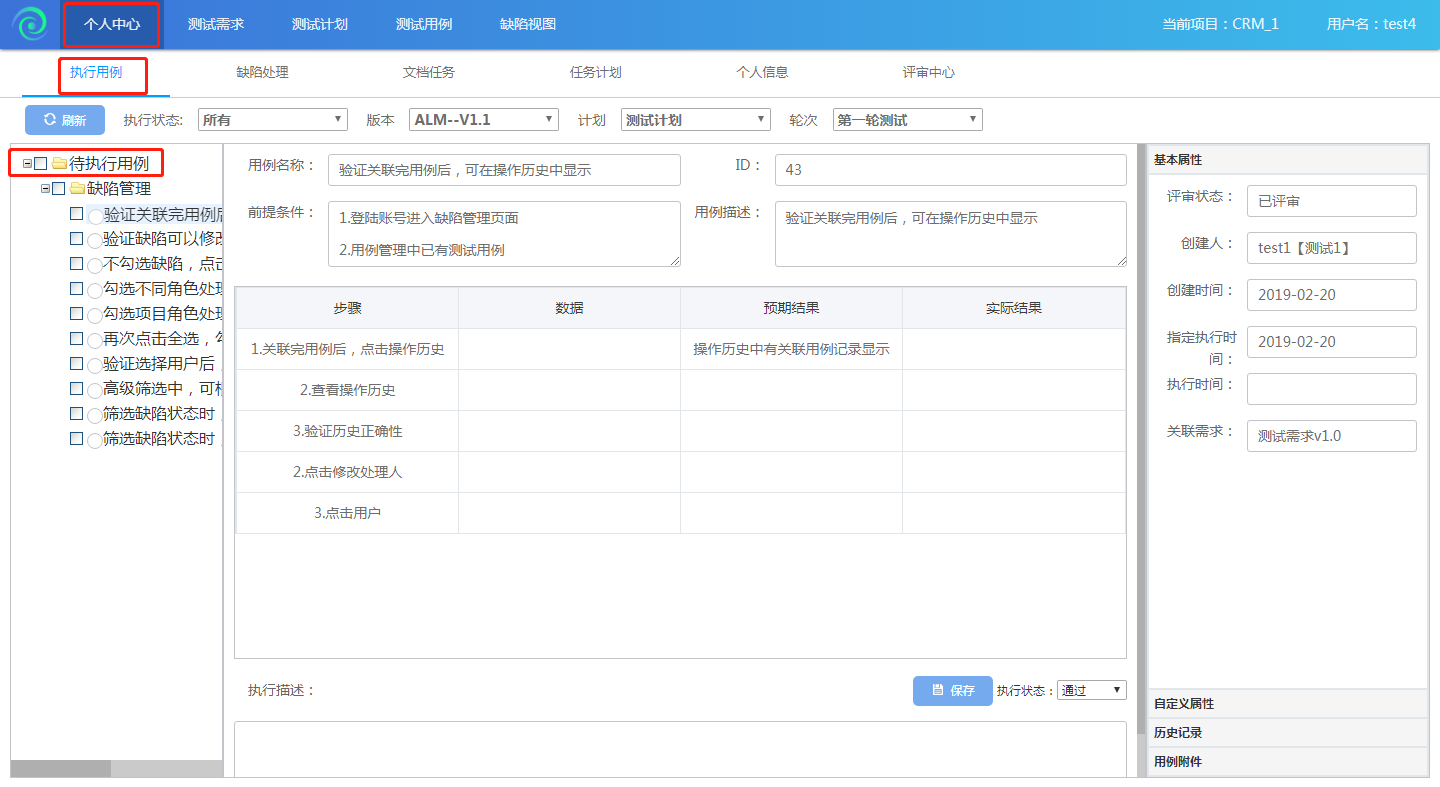Screen dimensions: 1440x787
Task: Click into the 用例名称 text field
Action: point(504,170)
